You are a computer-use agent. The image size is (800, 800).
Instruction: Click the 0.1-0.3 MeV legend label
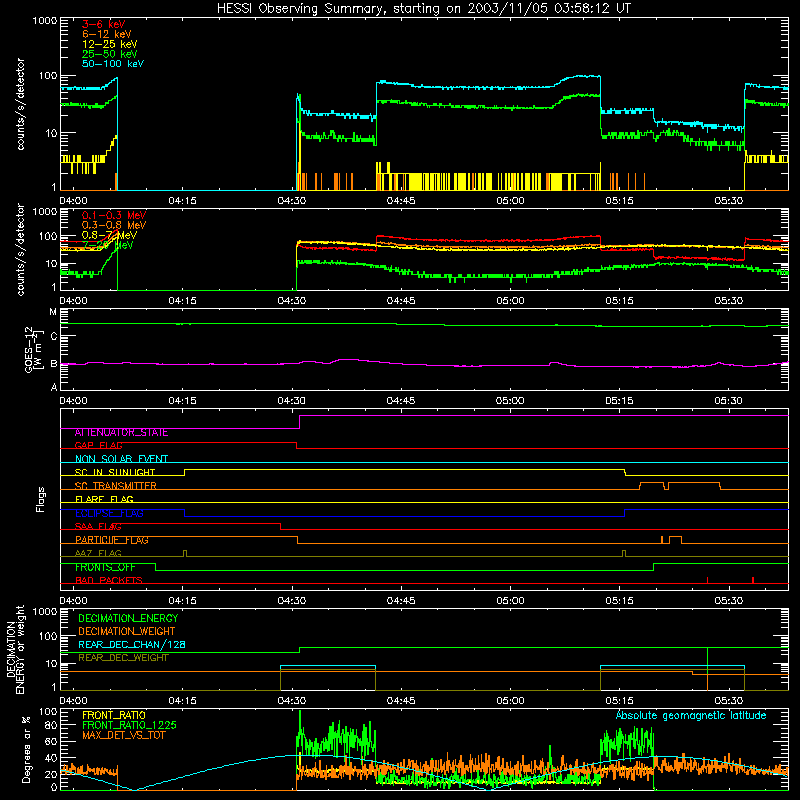click(x=114, y=215)
